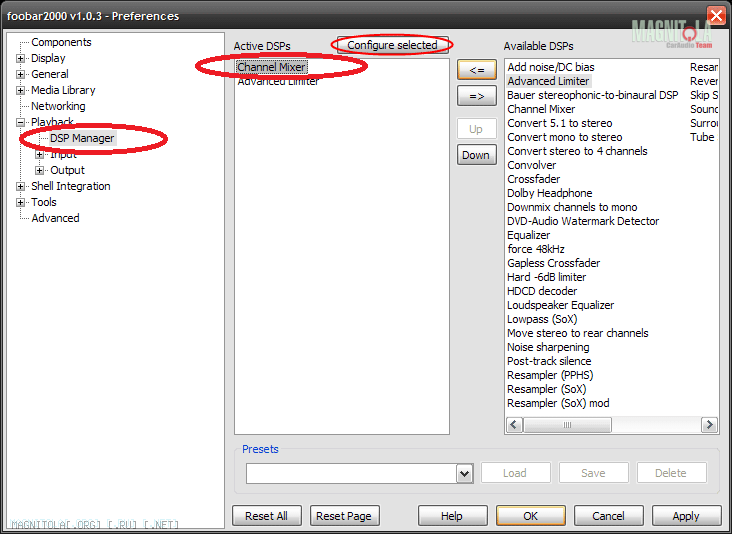Click the Load preset button
The height and width of the screenshot is (534, 732).
515,473
